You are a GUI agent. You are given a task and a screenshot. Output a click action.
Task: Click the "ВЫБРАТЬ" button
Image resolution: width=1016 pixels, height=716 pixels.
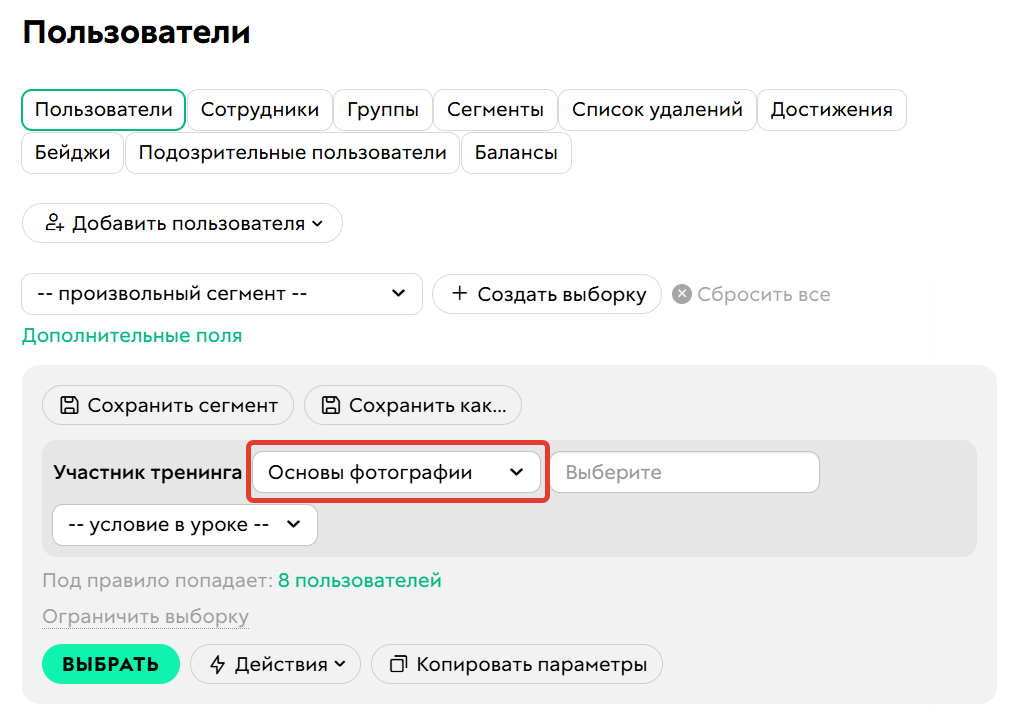pyautogui.click(x=110, y=663)
